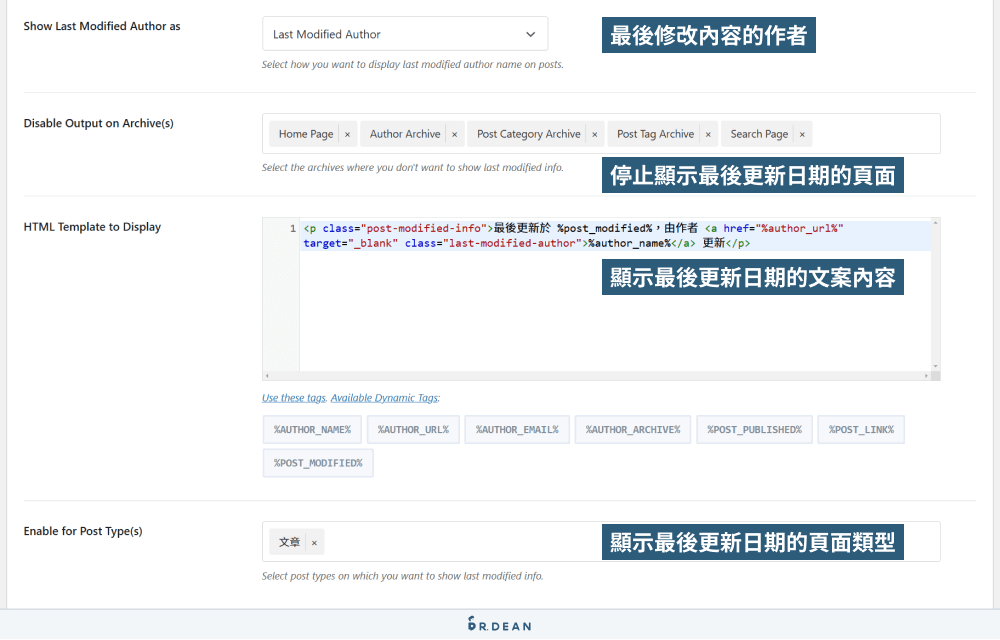Remove the Home Page archive chip

[x=347, y=133]
